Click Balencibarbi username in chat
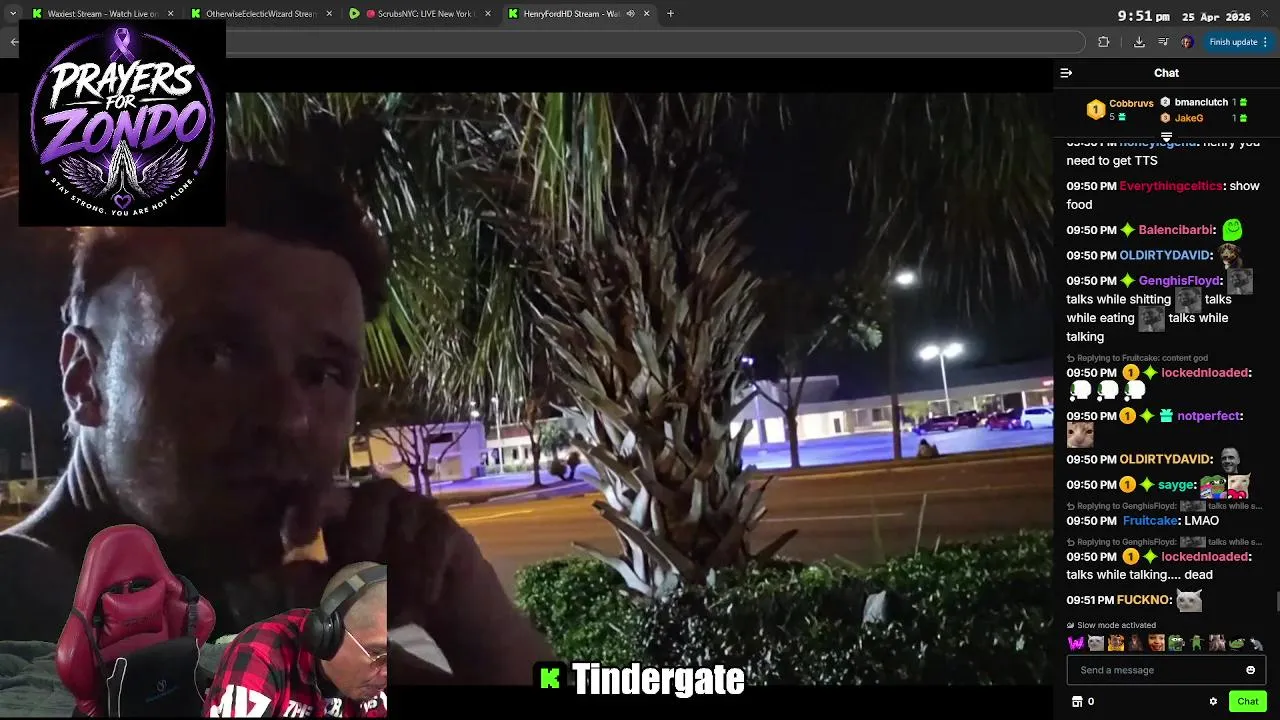 [1176, 230]
